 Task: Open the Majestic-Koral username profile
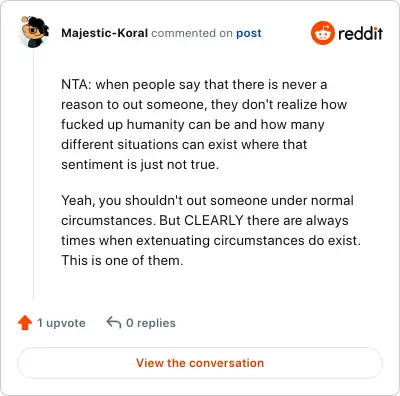[104, 33]
